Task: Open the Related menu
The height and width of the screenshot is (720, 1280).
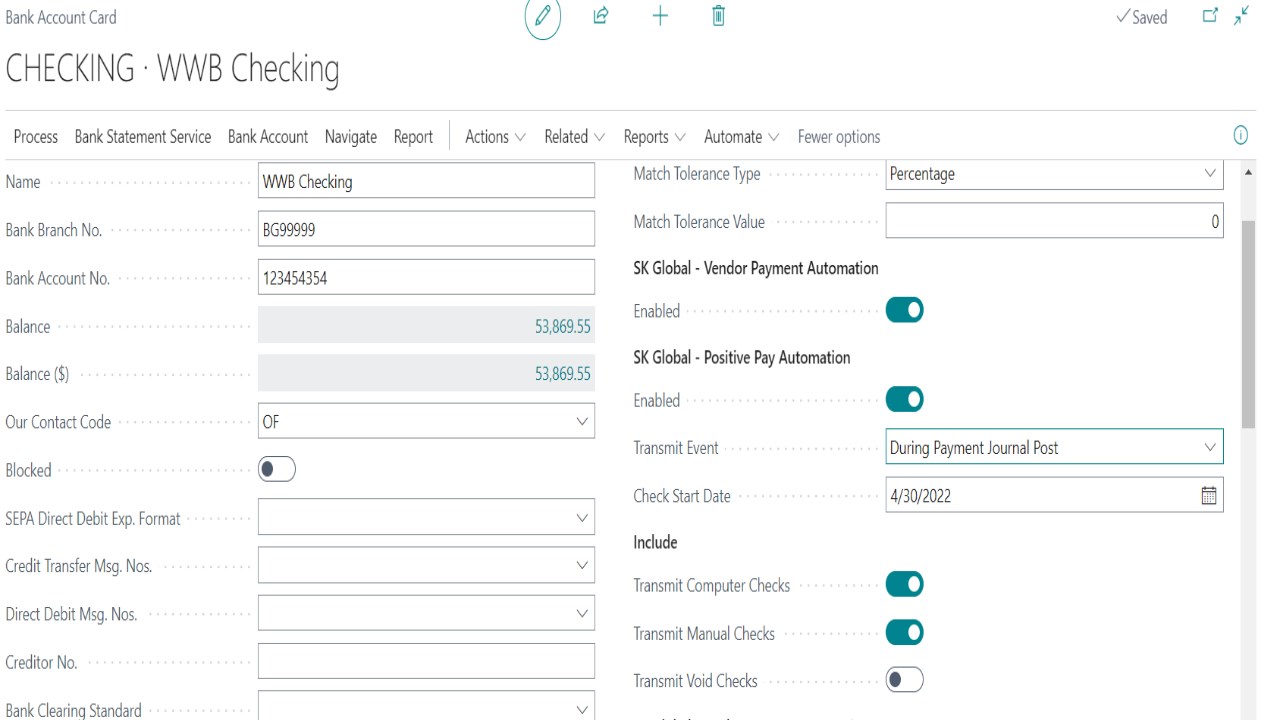Action: point(574,137)
